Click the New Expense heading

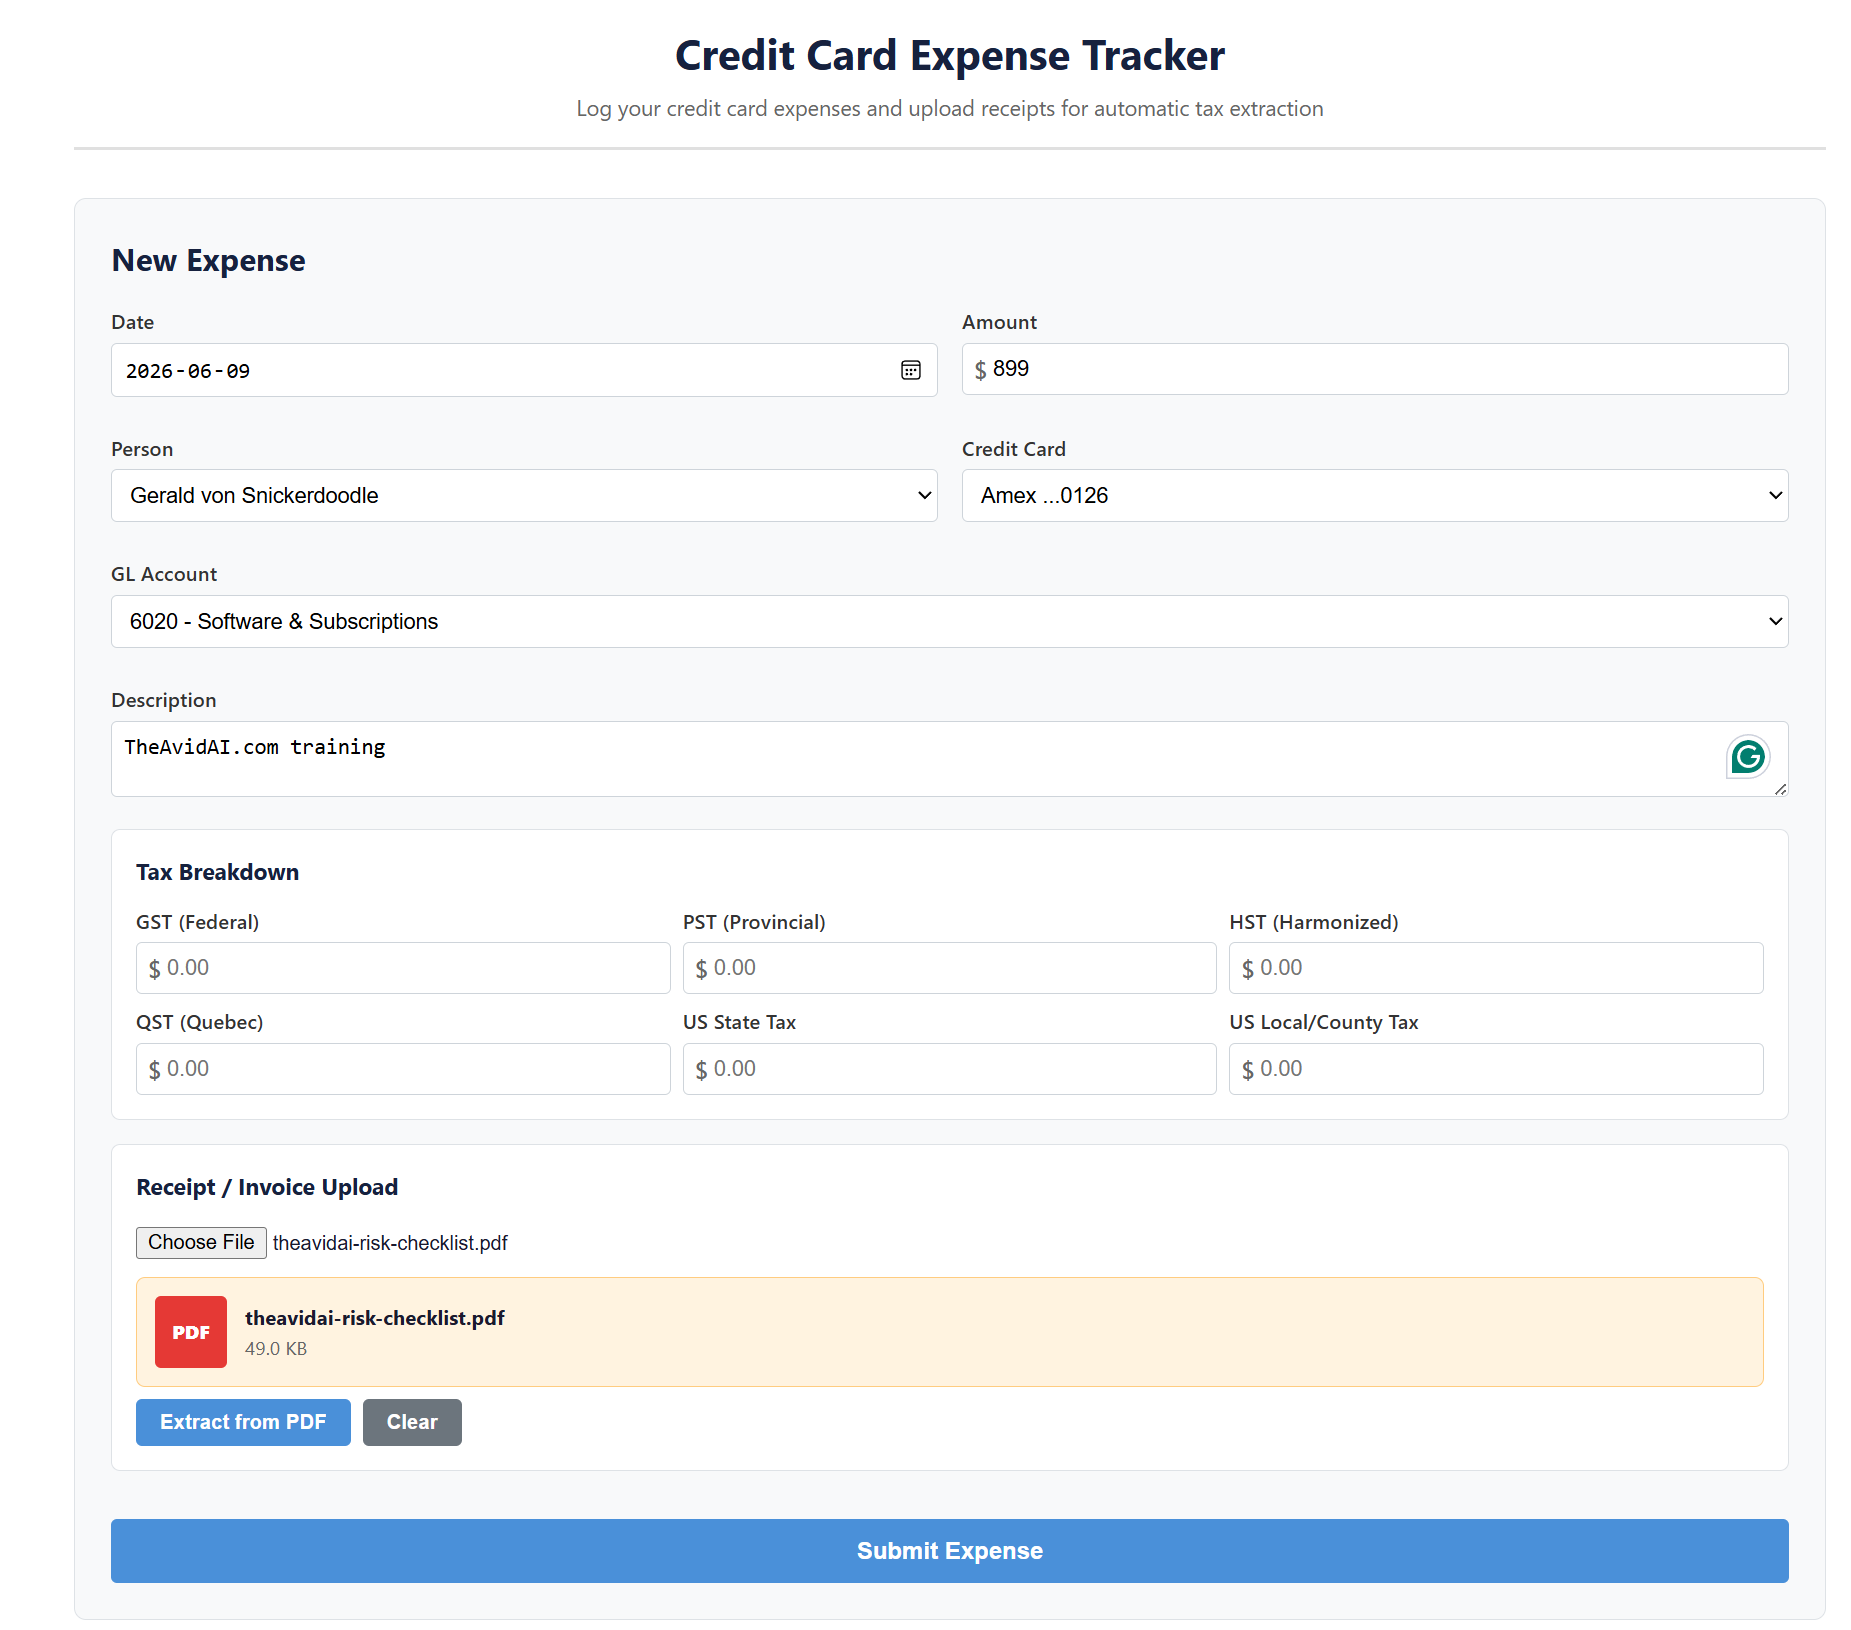coord(208,260)
